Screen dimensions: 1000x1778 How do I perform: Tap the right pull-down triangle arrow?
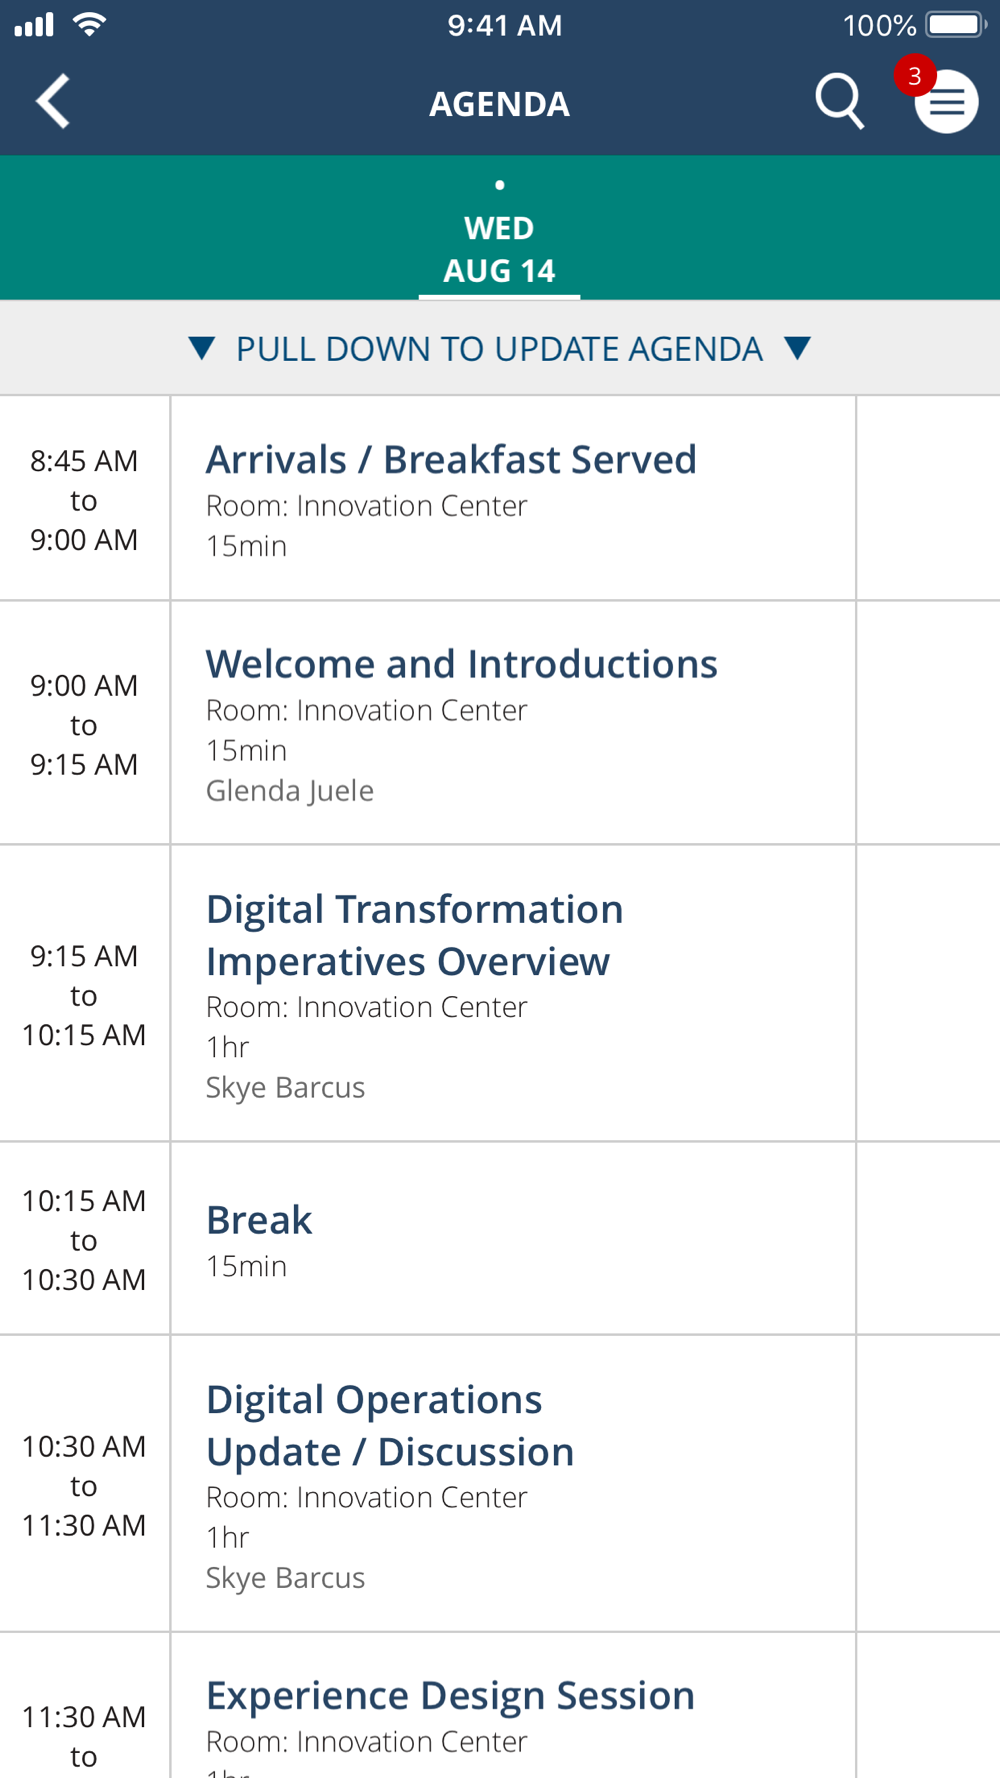point(797,348)
